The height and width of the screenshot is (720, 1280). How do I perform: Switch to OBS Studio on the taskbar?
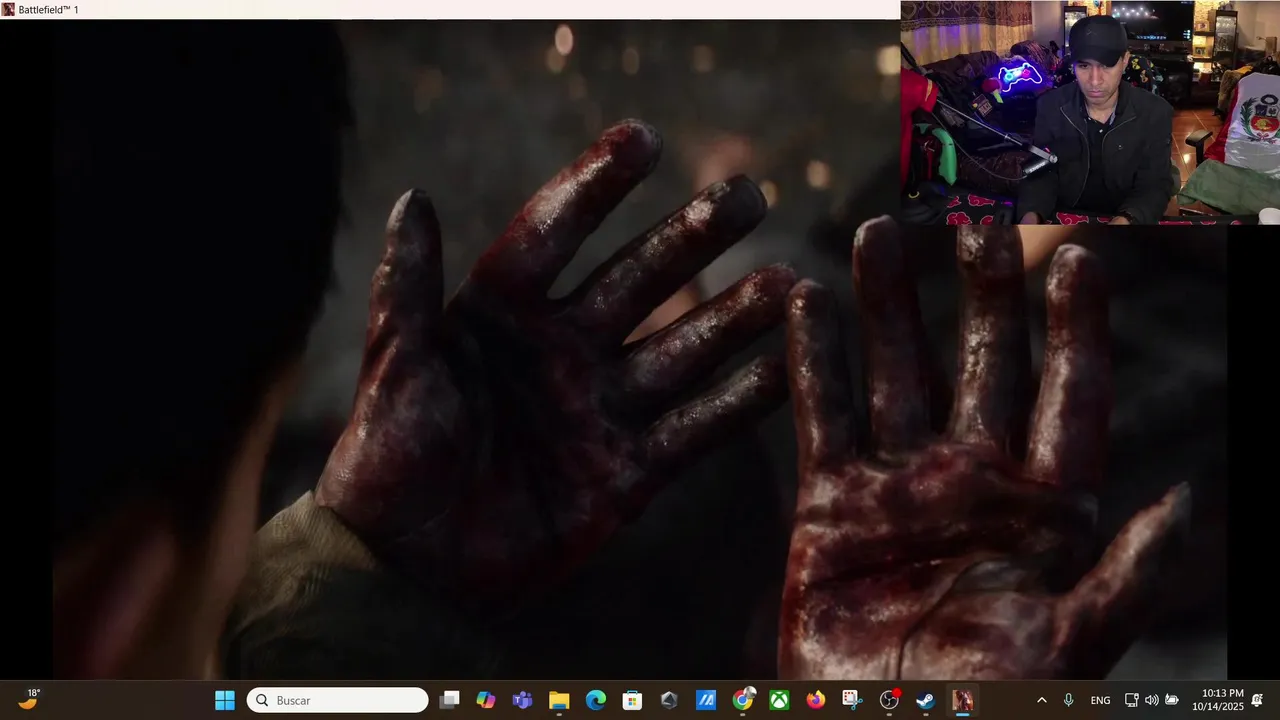(x=889, y=700)
